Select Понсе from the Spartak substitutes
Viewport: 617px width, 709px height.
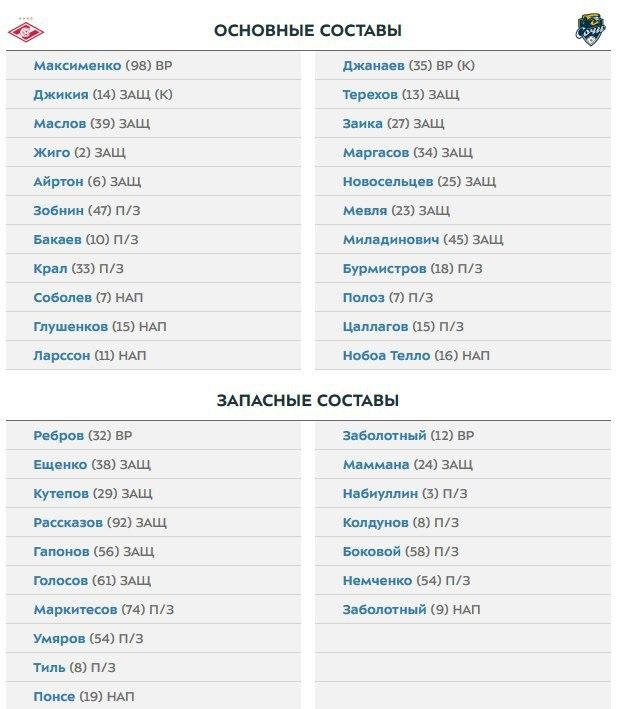pyautogui.click(x=56, y=697)
